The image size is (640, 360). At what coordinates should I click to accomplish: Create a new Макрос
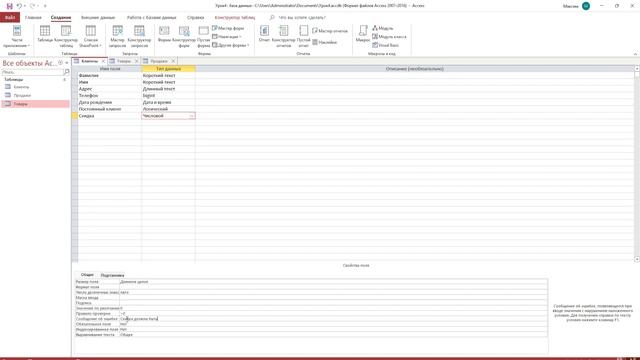[x=362, y=34]
